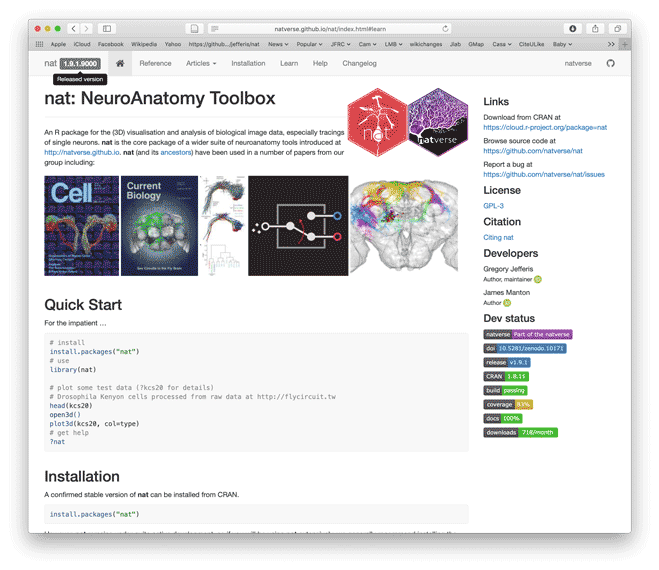
Task: Open the News bookmarks folder dropdown
Action: (x=277, y=44)
